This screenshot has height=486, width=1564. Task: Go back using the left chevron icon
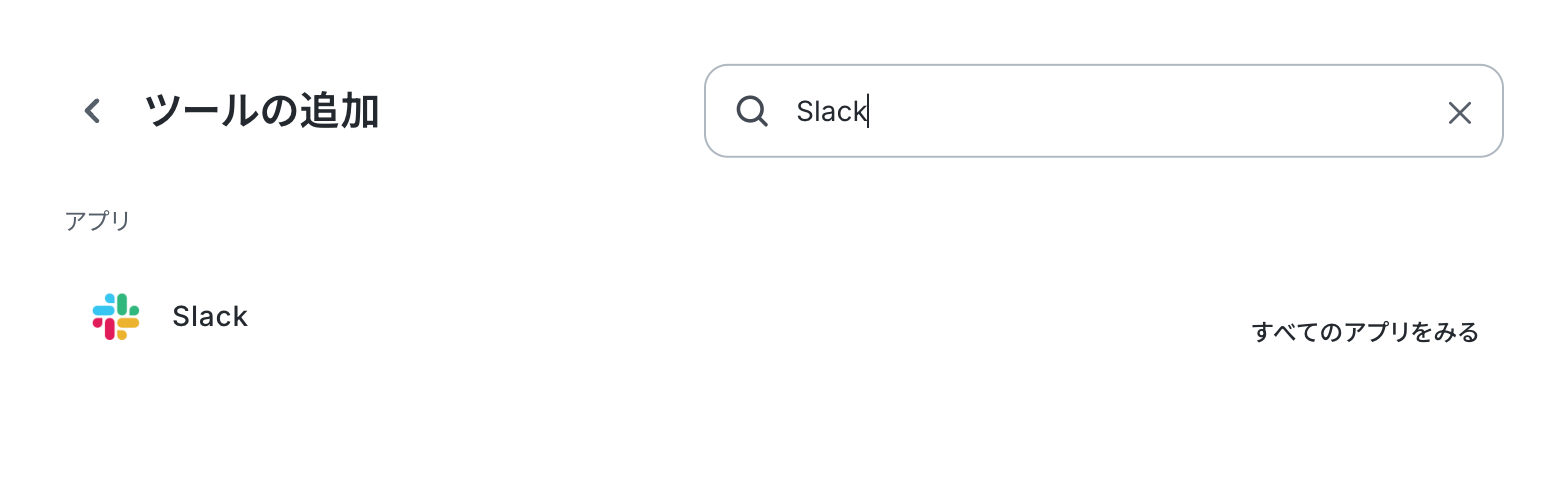point(92,111)
